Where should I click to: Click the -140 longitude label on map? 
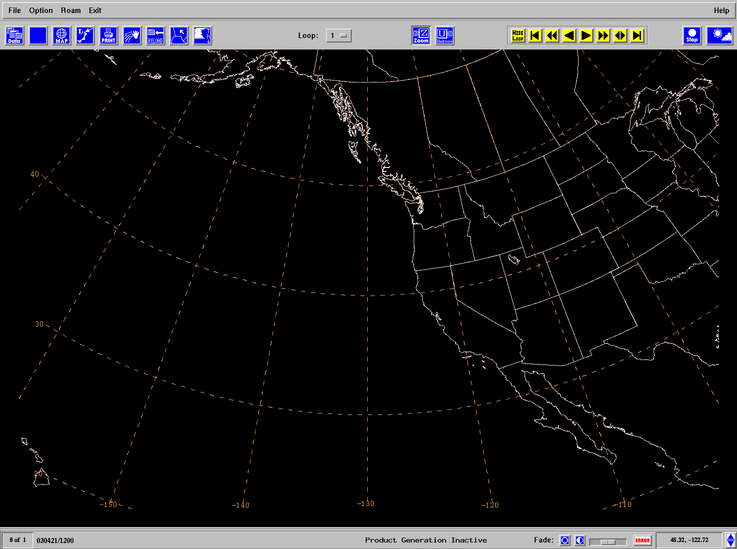pyautogui.click(x=241, y=505)
